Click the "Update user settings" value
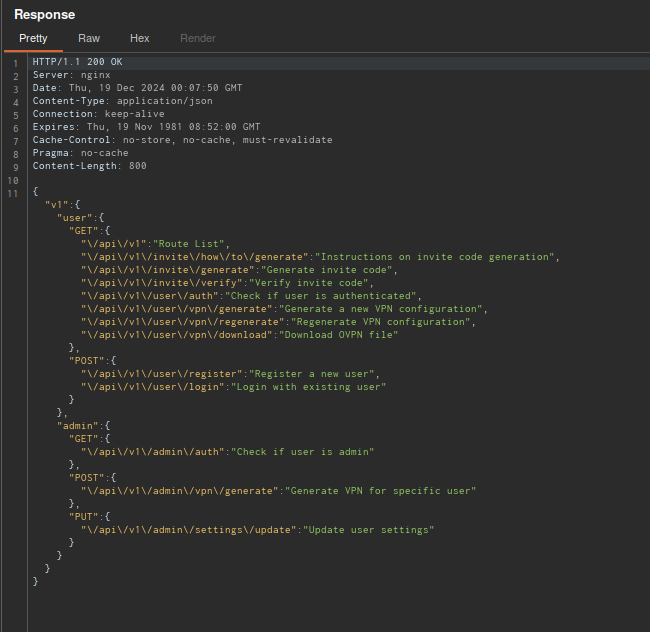 coord(368,530)
